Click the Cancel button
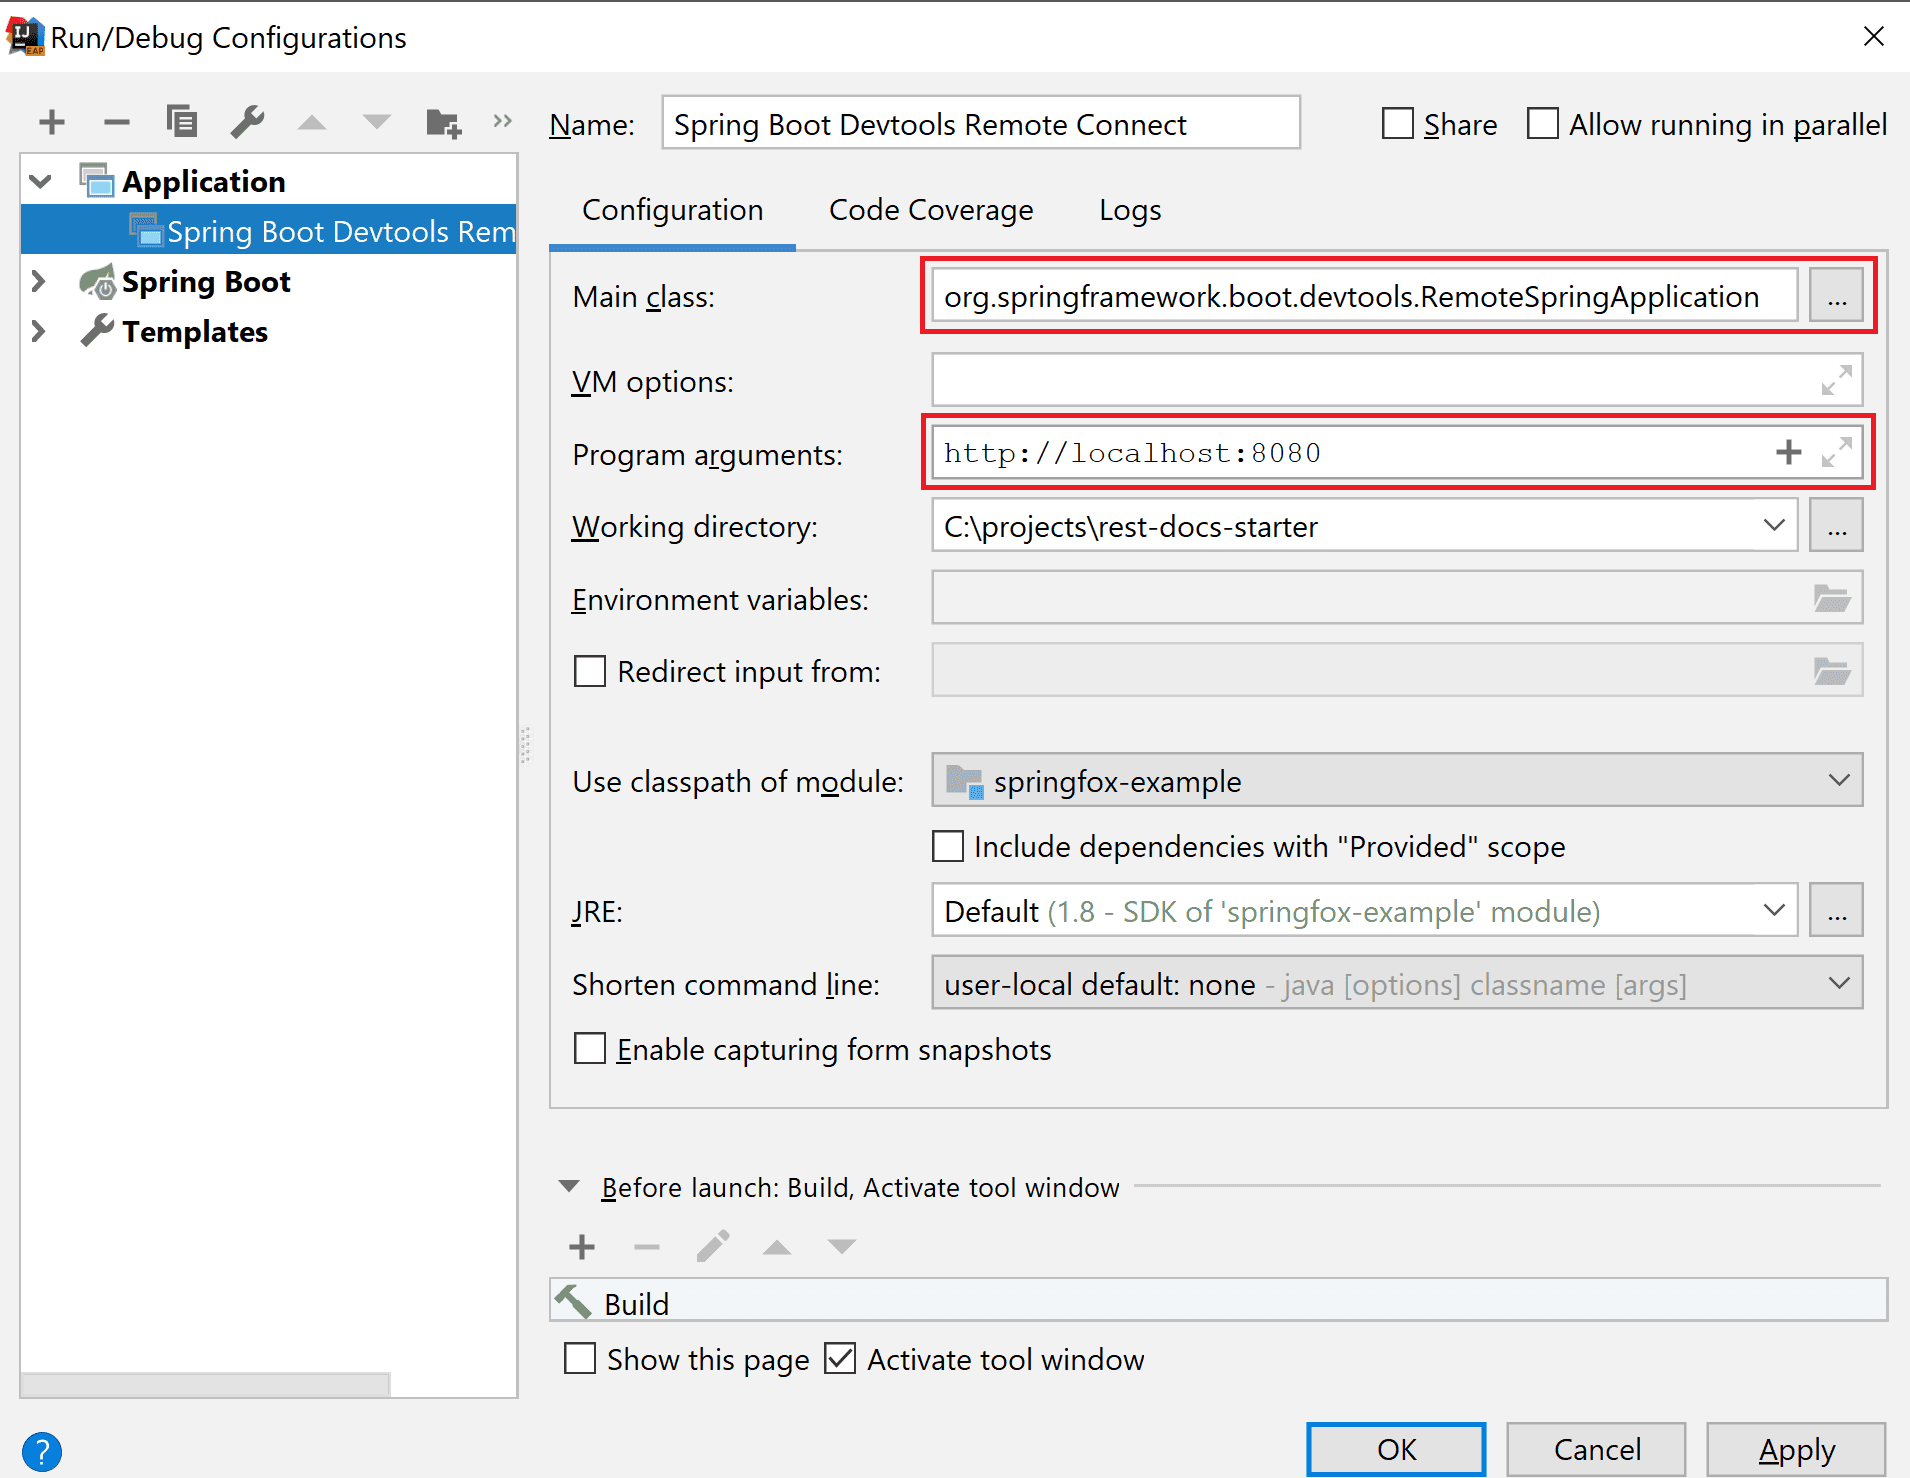 1596,1450
